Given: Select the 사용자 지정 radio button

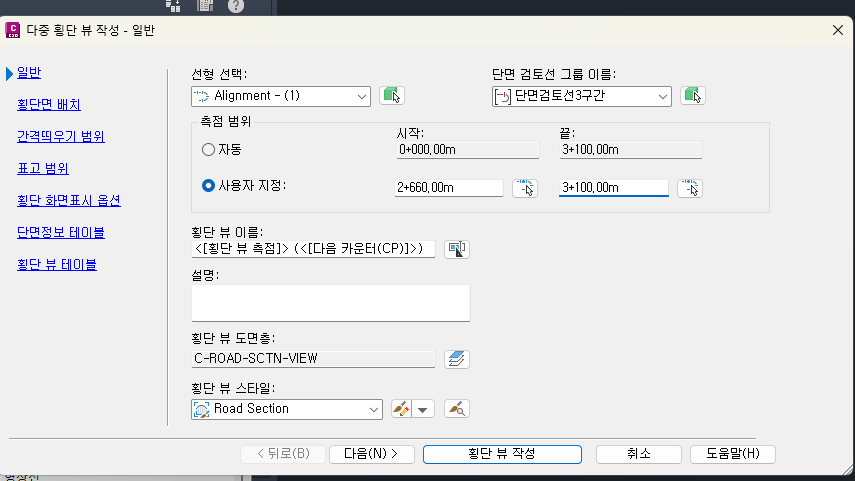Looking at the screenshot, I should [x=209, y=185].
